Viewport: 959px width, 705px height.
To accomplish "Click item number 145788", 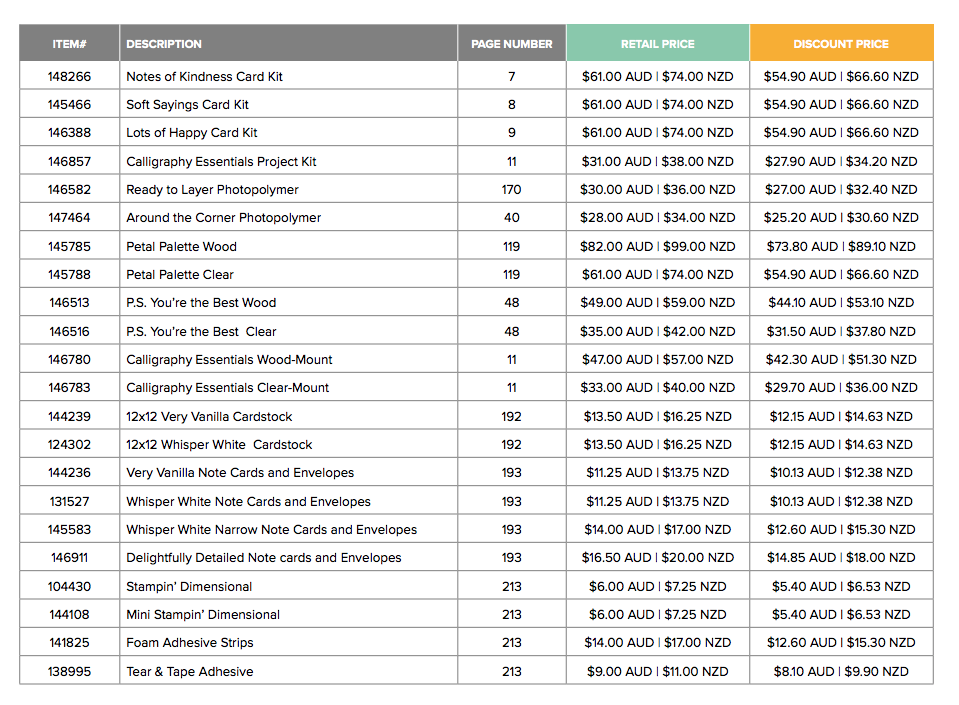I will point(69,275).
